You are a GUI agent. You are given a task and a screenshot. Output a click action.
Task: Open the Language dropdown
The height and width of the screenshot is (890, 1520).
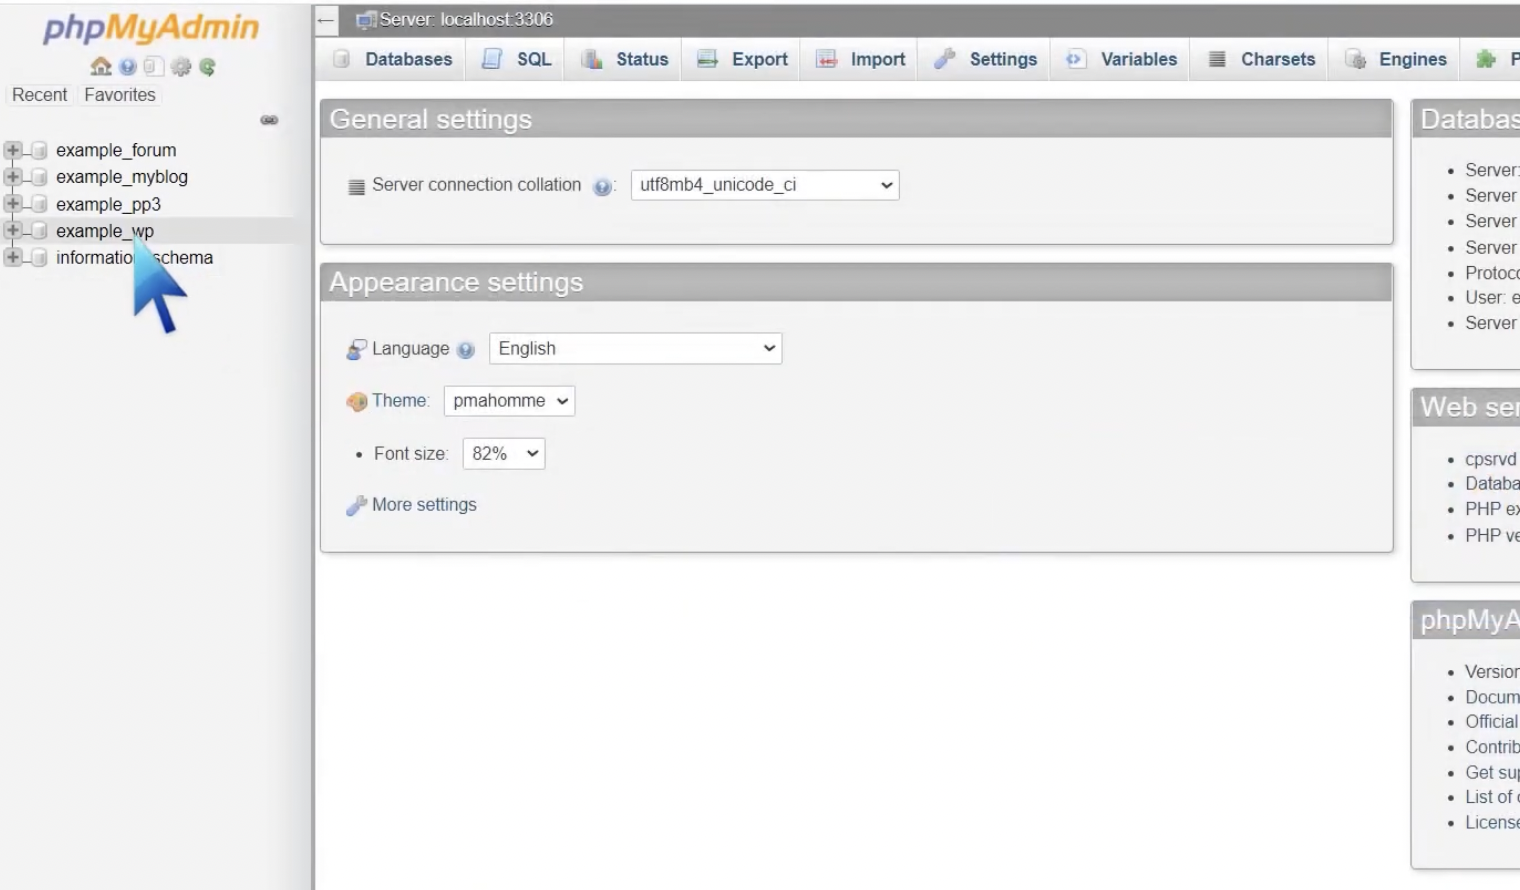635,349
